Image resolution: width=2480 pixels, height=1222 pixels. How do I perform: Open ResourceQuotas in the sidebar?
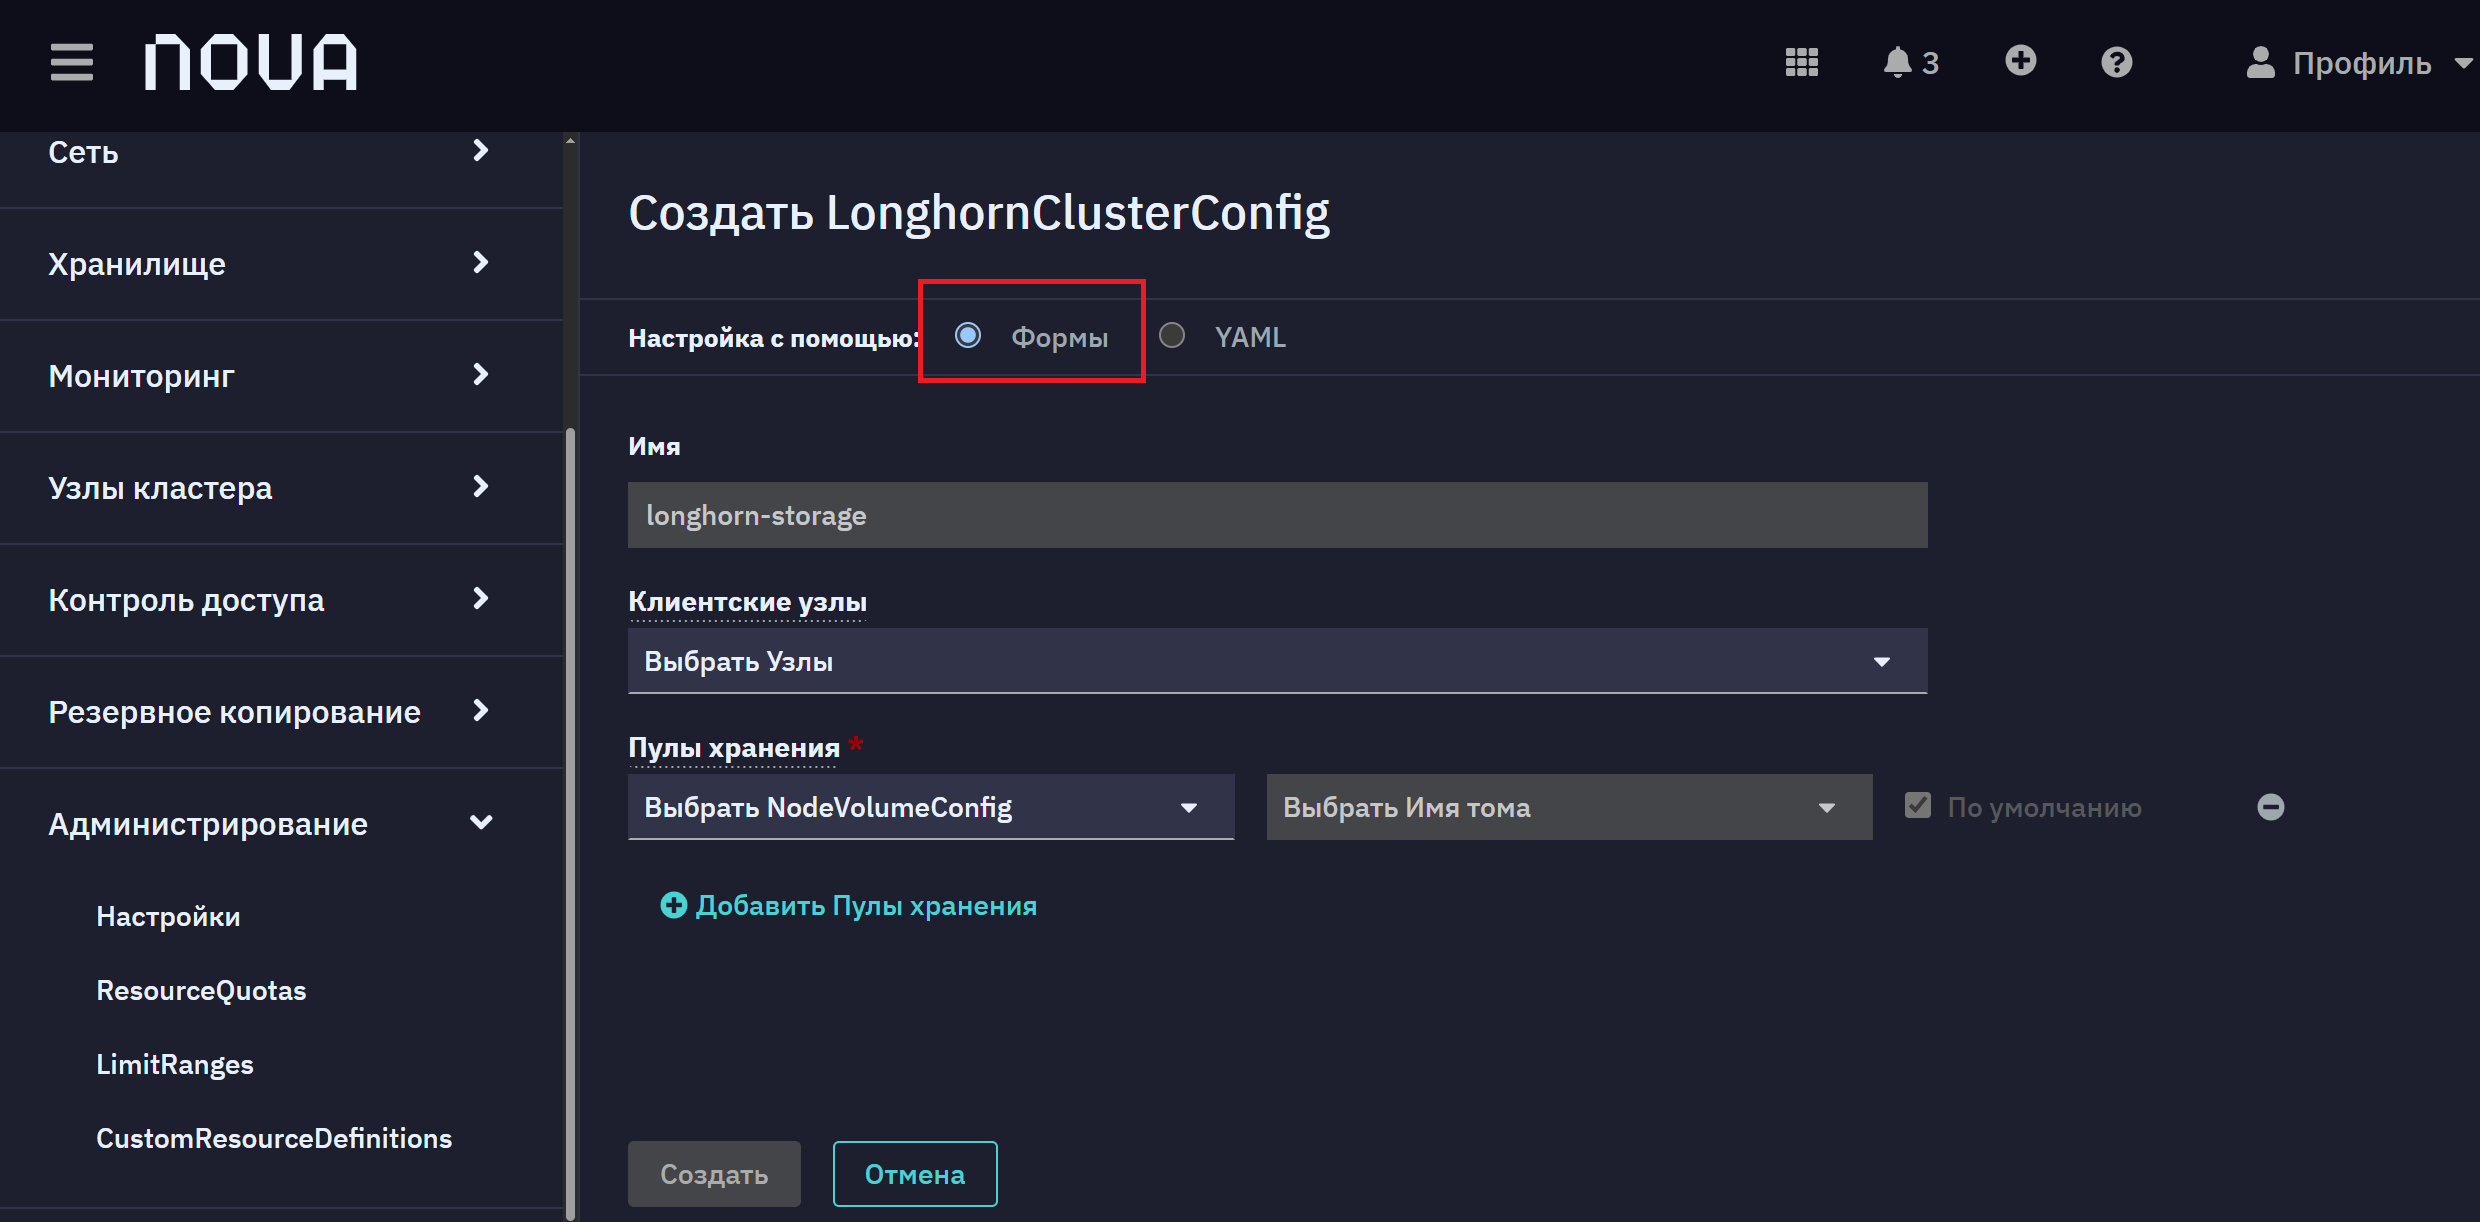tap(201, 990)
